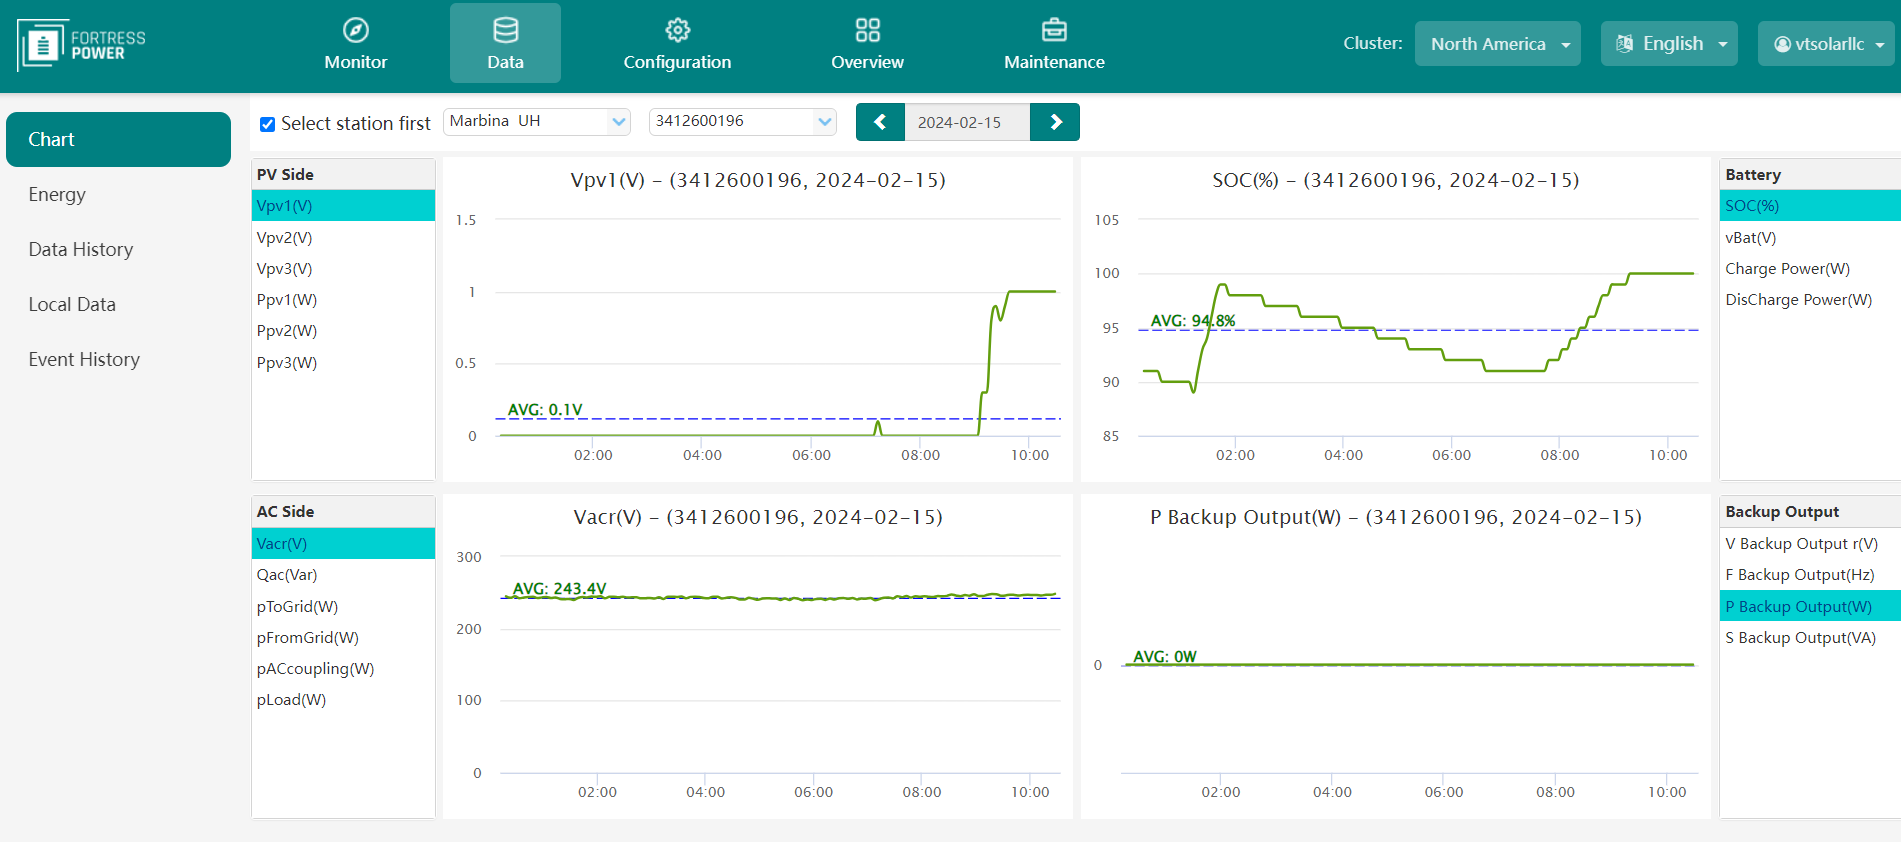This screenshot has height=842, width=1901.
Task: Open Data History in sidebar
Action: coord(81,249)
